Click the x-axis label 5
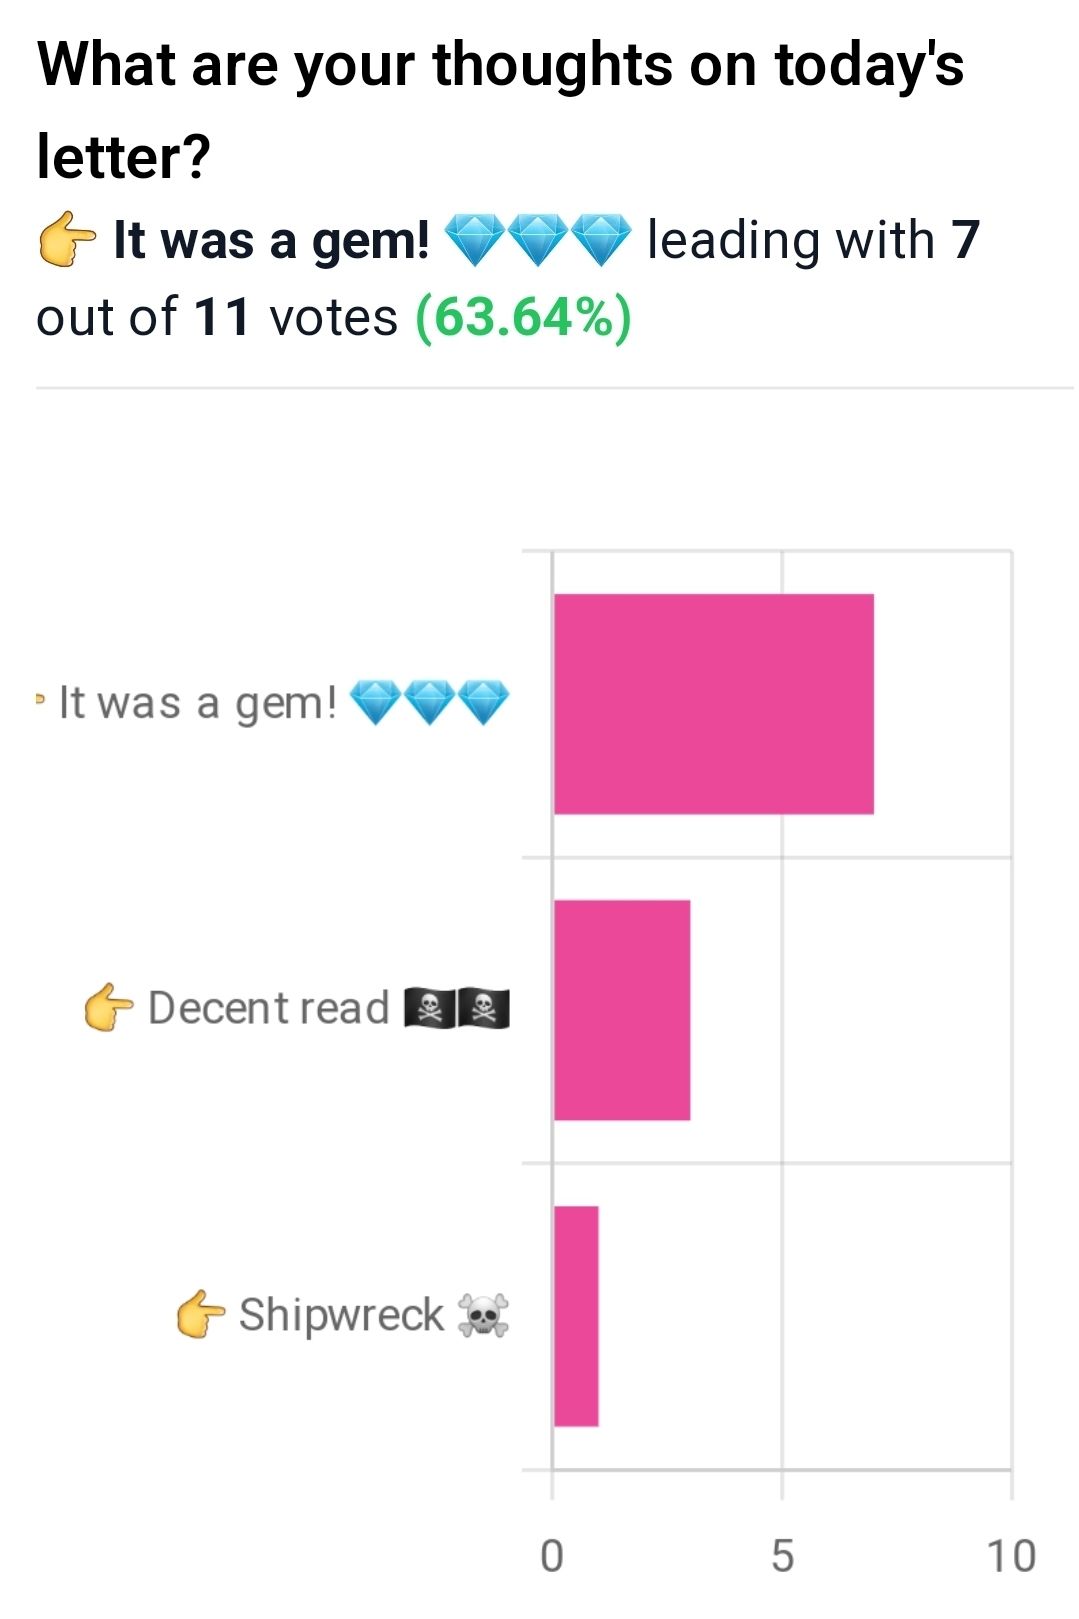Screen dimensions: 1079x1619 tap(782, 1557)
